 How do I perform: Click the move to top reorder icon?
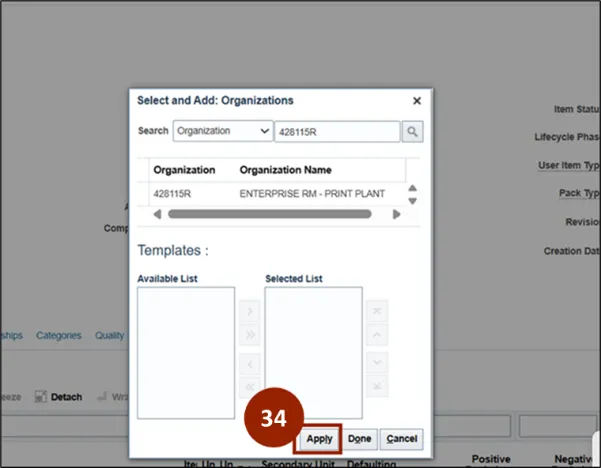(x=377, y=311)
